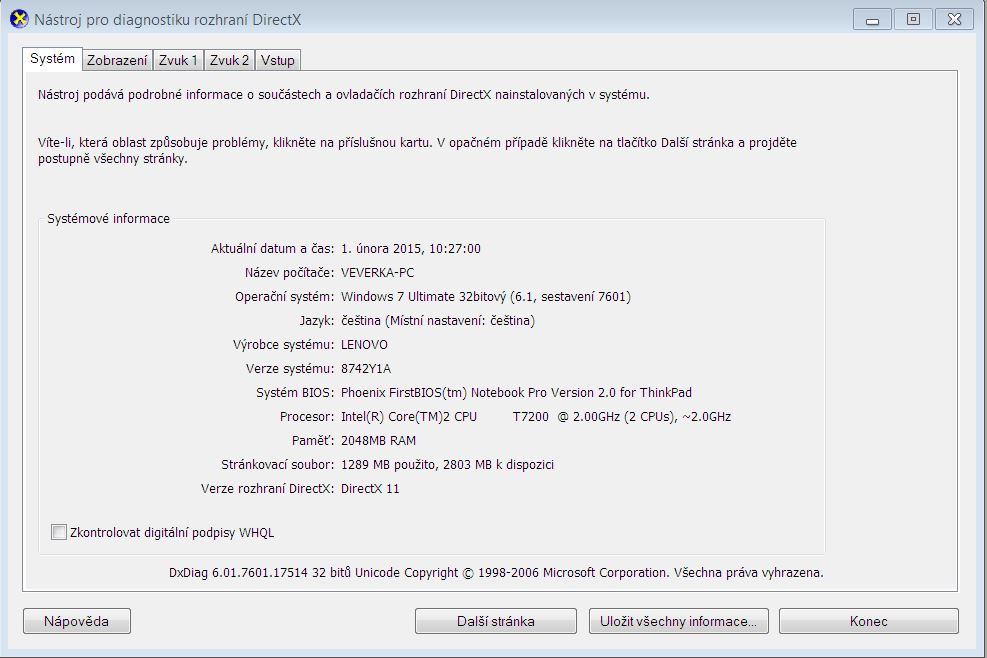Image resolution: width=987 pixels, height=658 pixels.
Task: Click the language value čeština
Action: (437, 320)
